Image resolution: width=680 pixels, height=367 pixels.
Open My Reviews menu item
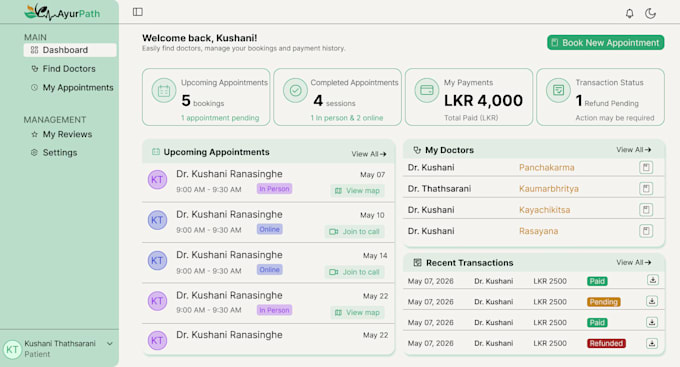(x=62, y=134)
